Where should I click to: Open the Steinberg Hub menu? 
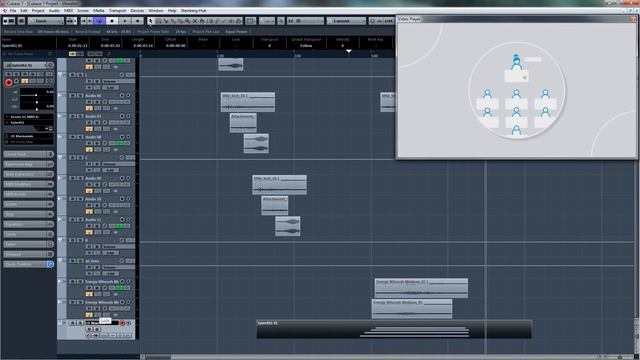[x=193, y=11]
